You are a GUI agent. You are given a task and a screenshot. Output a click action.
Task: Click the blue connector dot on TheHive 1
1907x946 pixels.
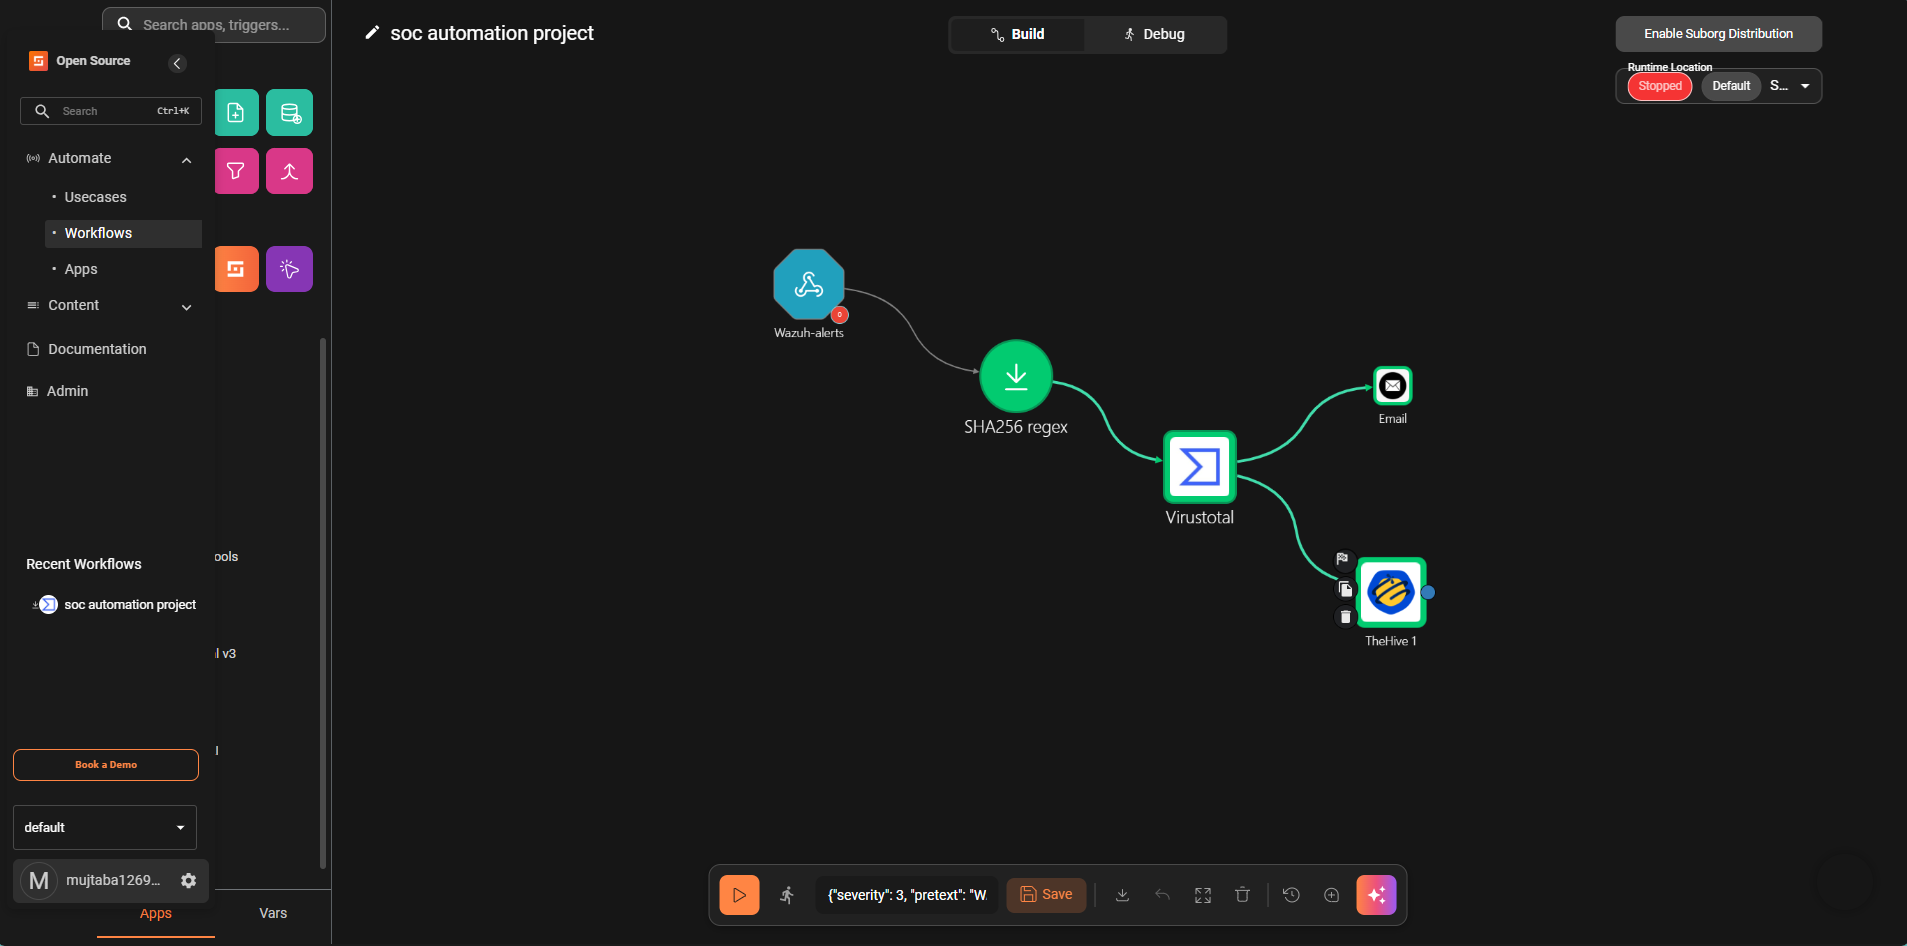[x=1428, y=593]
